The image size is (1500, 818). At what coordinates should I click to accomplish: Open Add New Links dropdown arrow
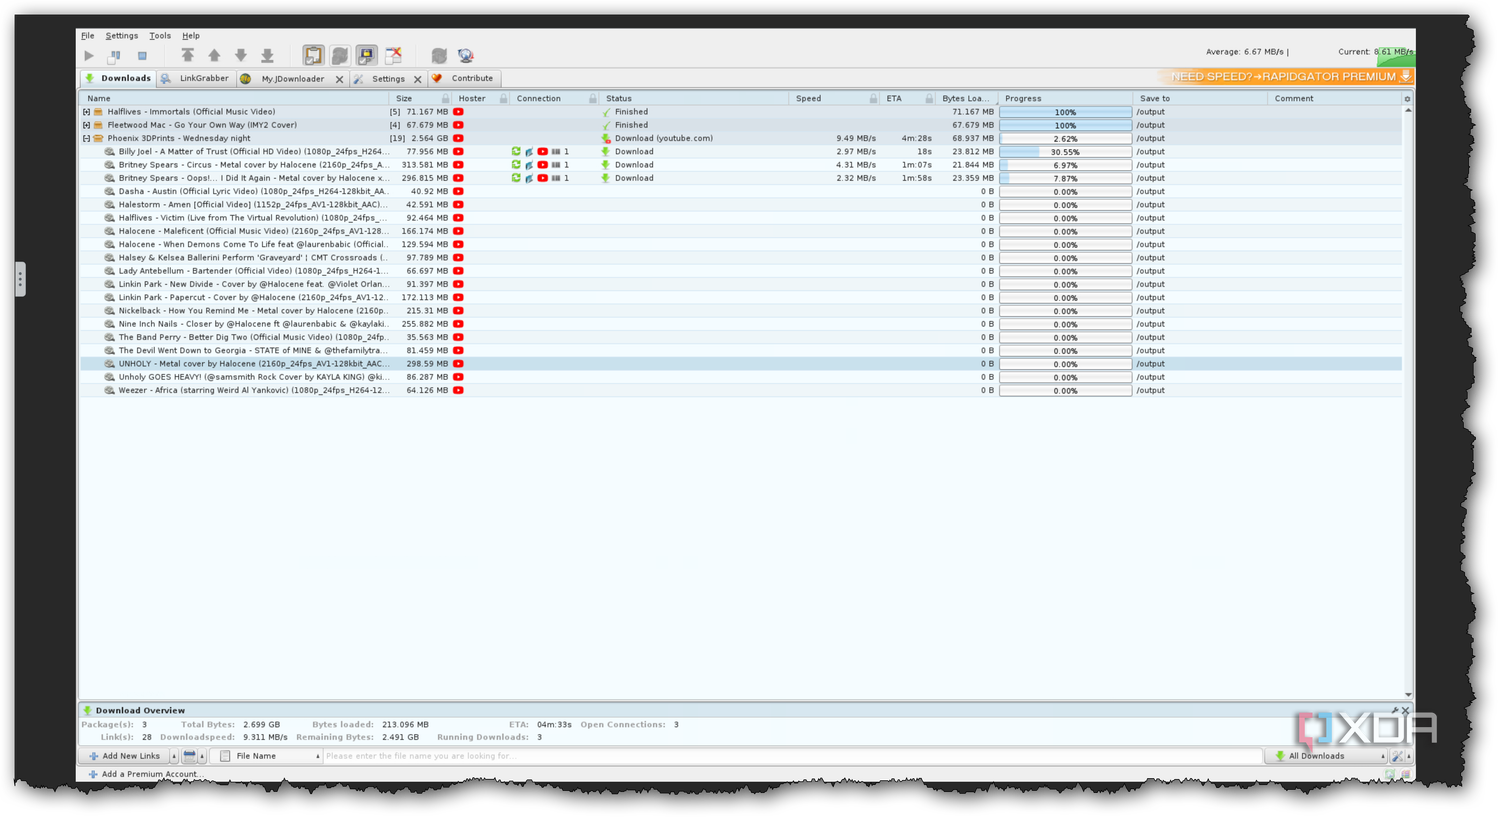173,756
